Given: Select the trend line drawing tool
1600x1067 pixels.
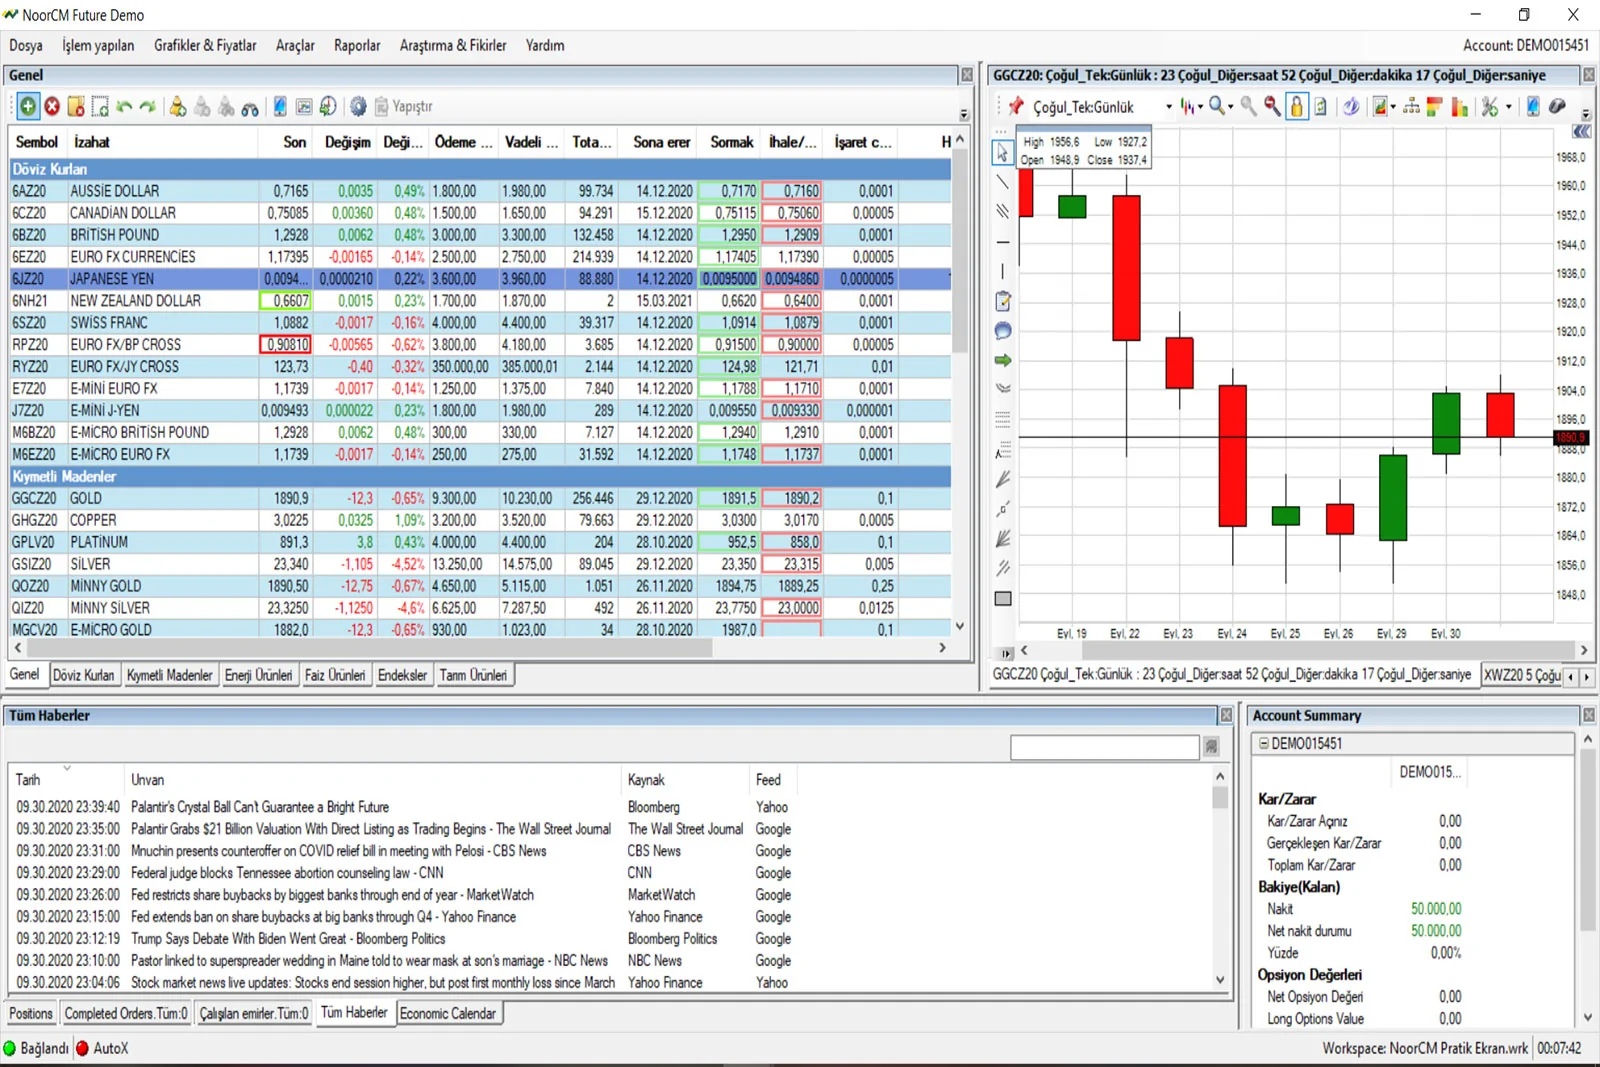Looking at the screenshot, I should 1003,182.
